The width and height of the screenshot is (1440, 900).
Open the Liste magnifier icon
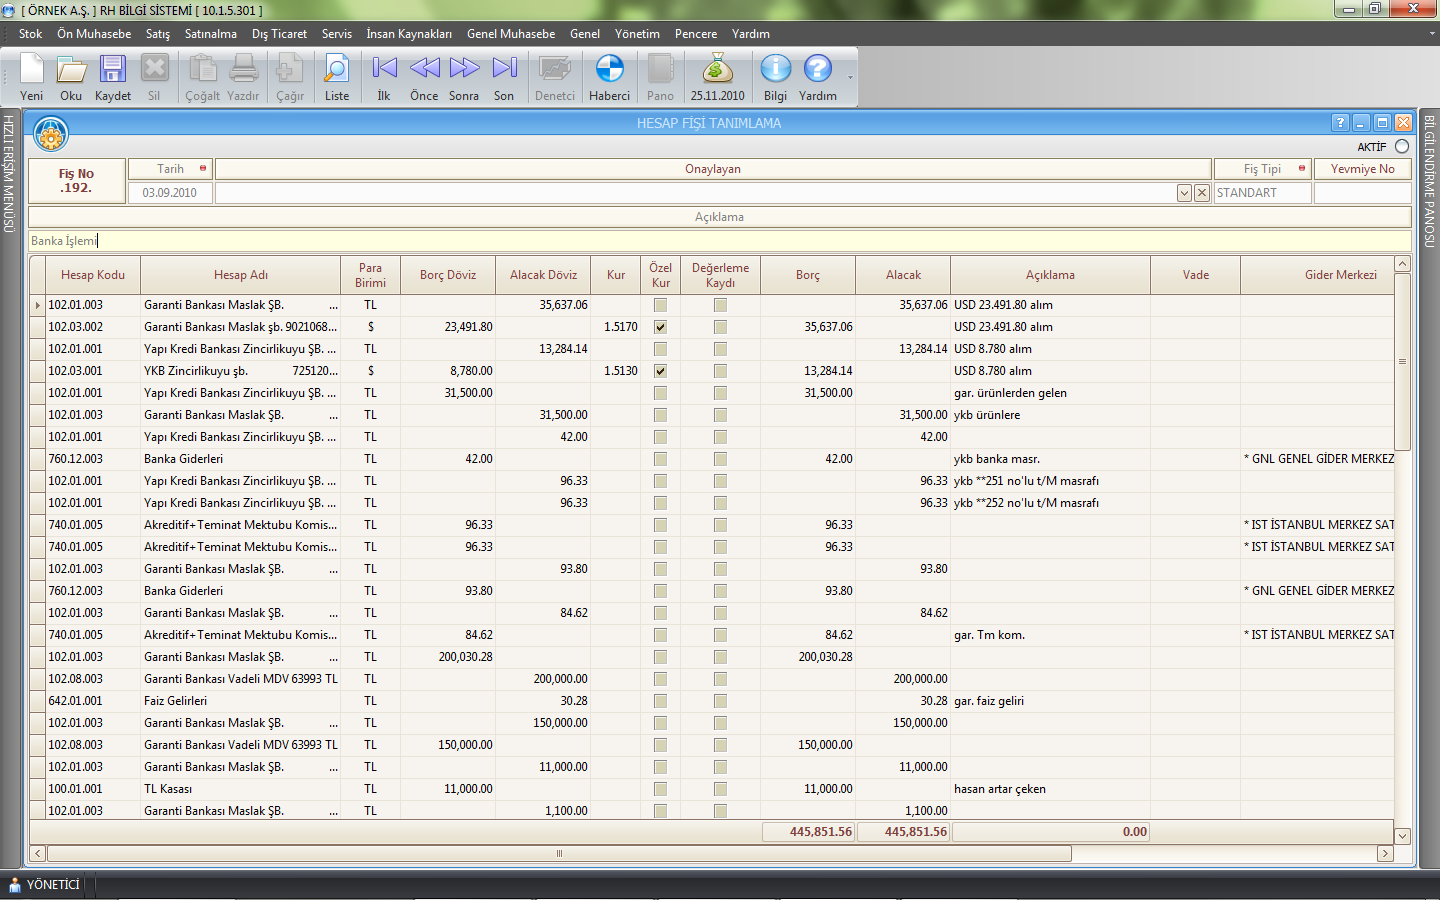[x=337, y=70]
